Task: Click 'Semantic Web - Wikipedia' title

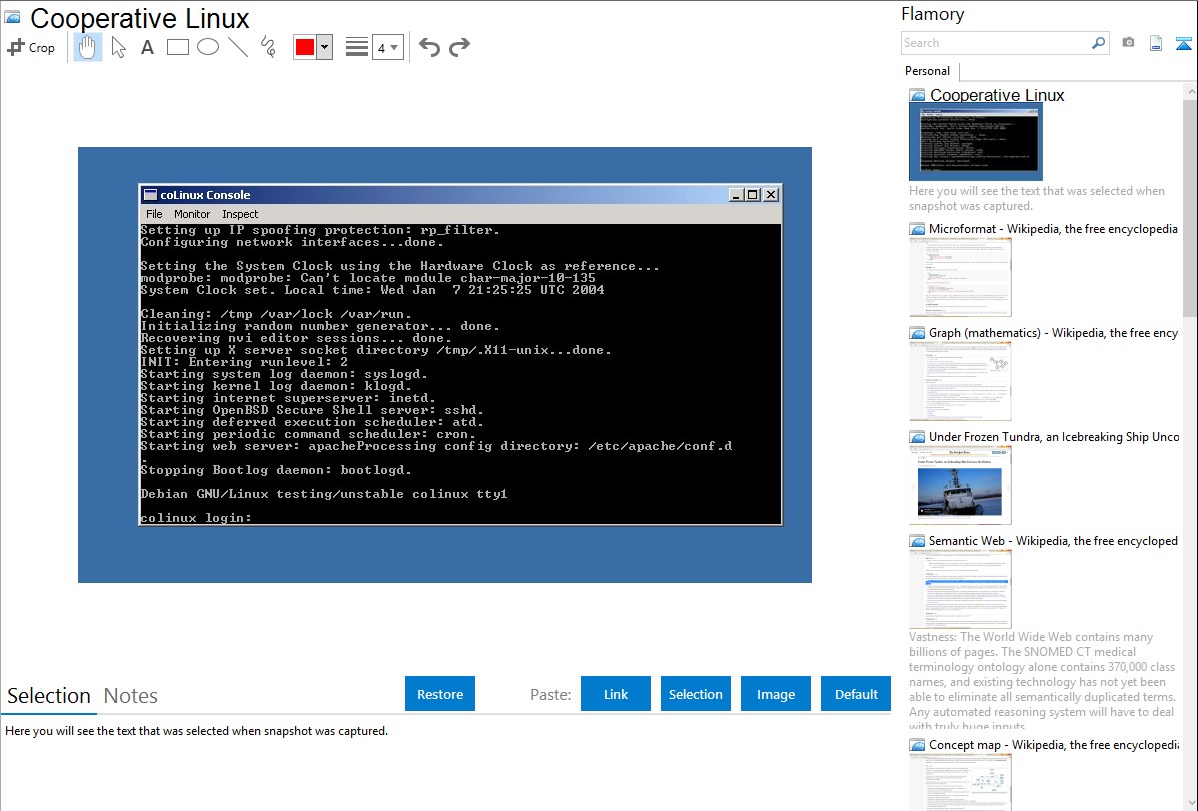Action: (1053, 541)
